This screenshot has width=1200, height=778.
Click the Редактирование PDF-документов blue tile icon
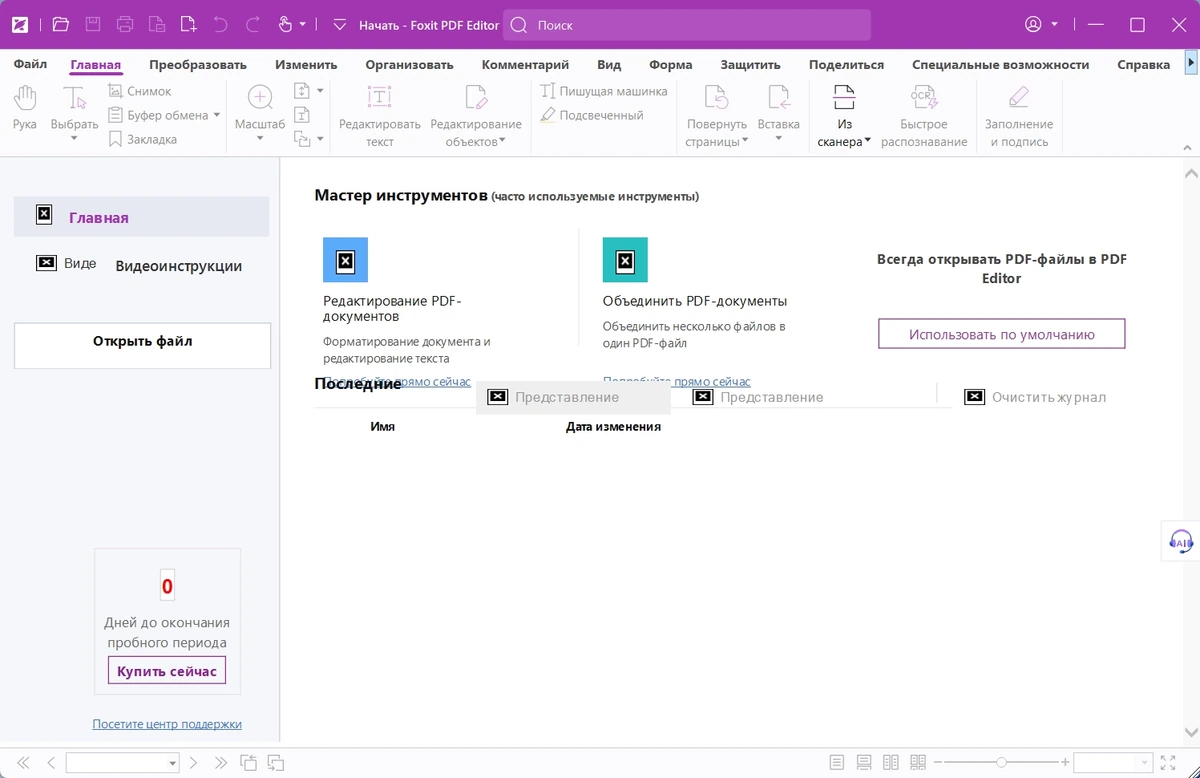click(345, 260)
